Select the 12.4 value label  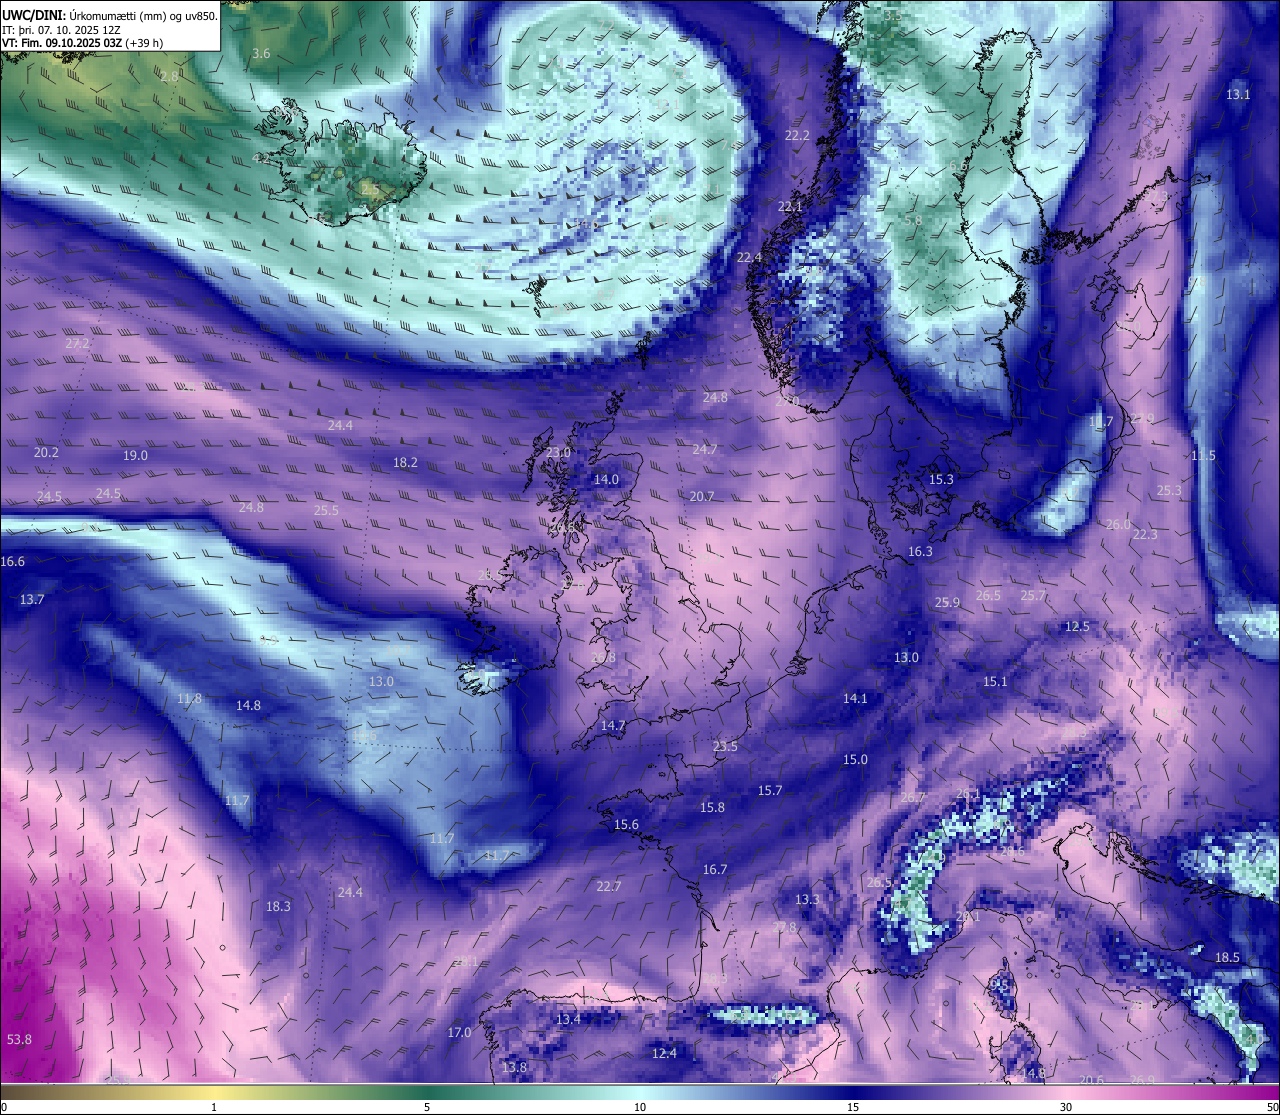[664, 1053]
